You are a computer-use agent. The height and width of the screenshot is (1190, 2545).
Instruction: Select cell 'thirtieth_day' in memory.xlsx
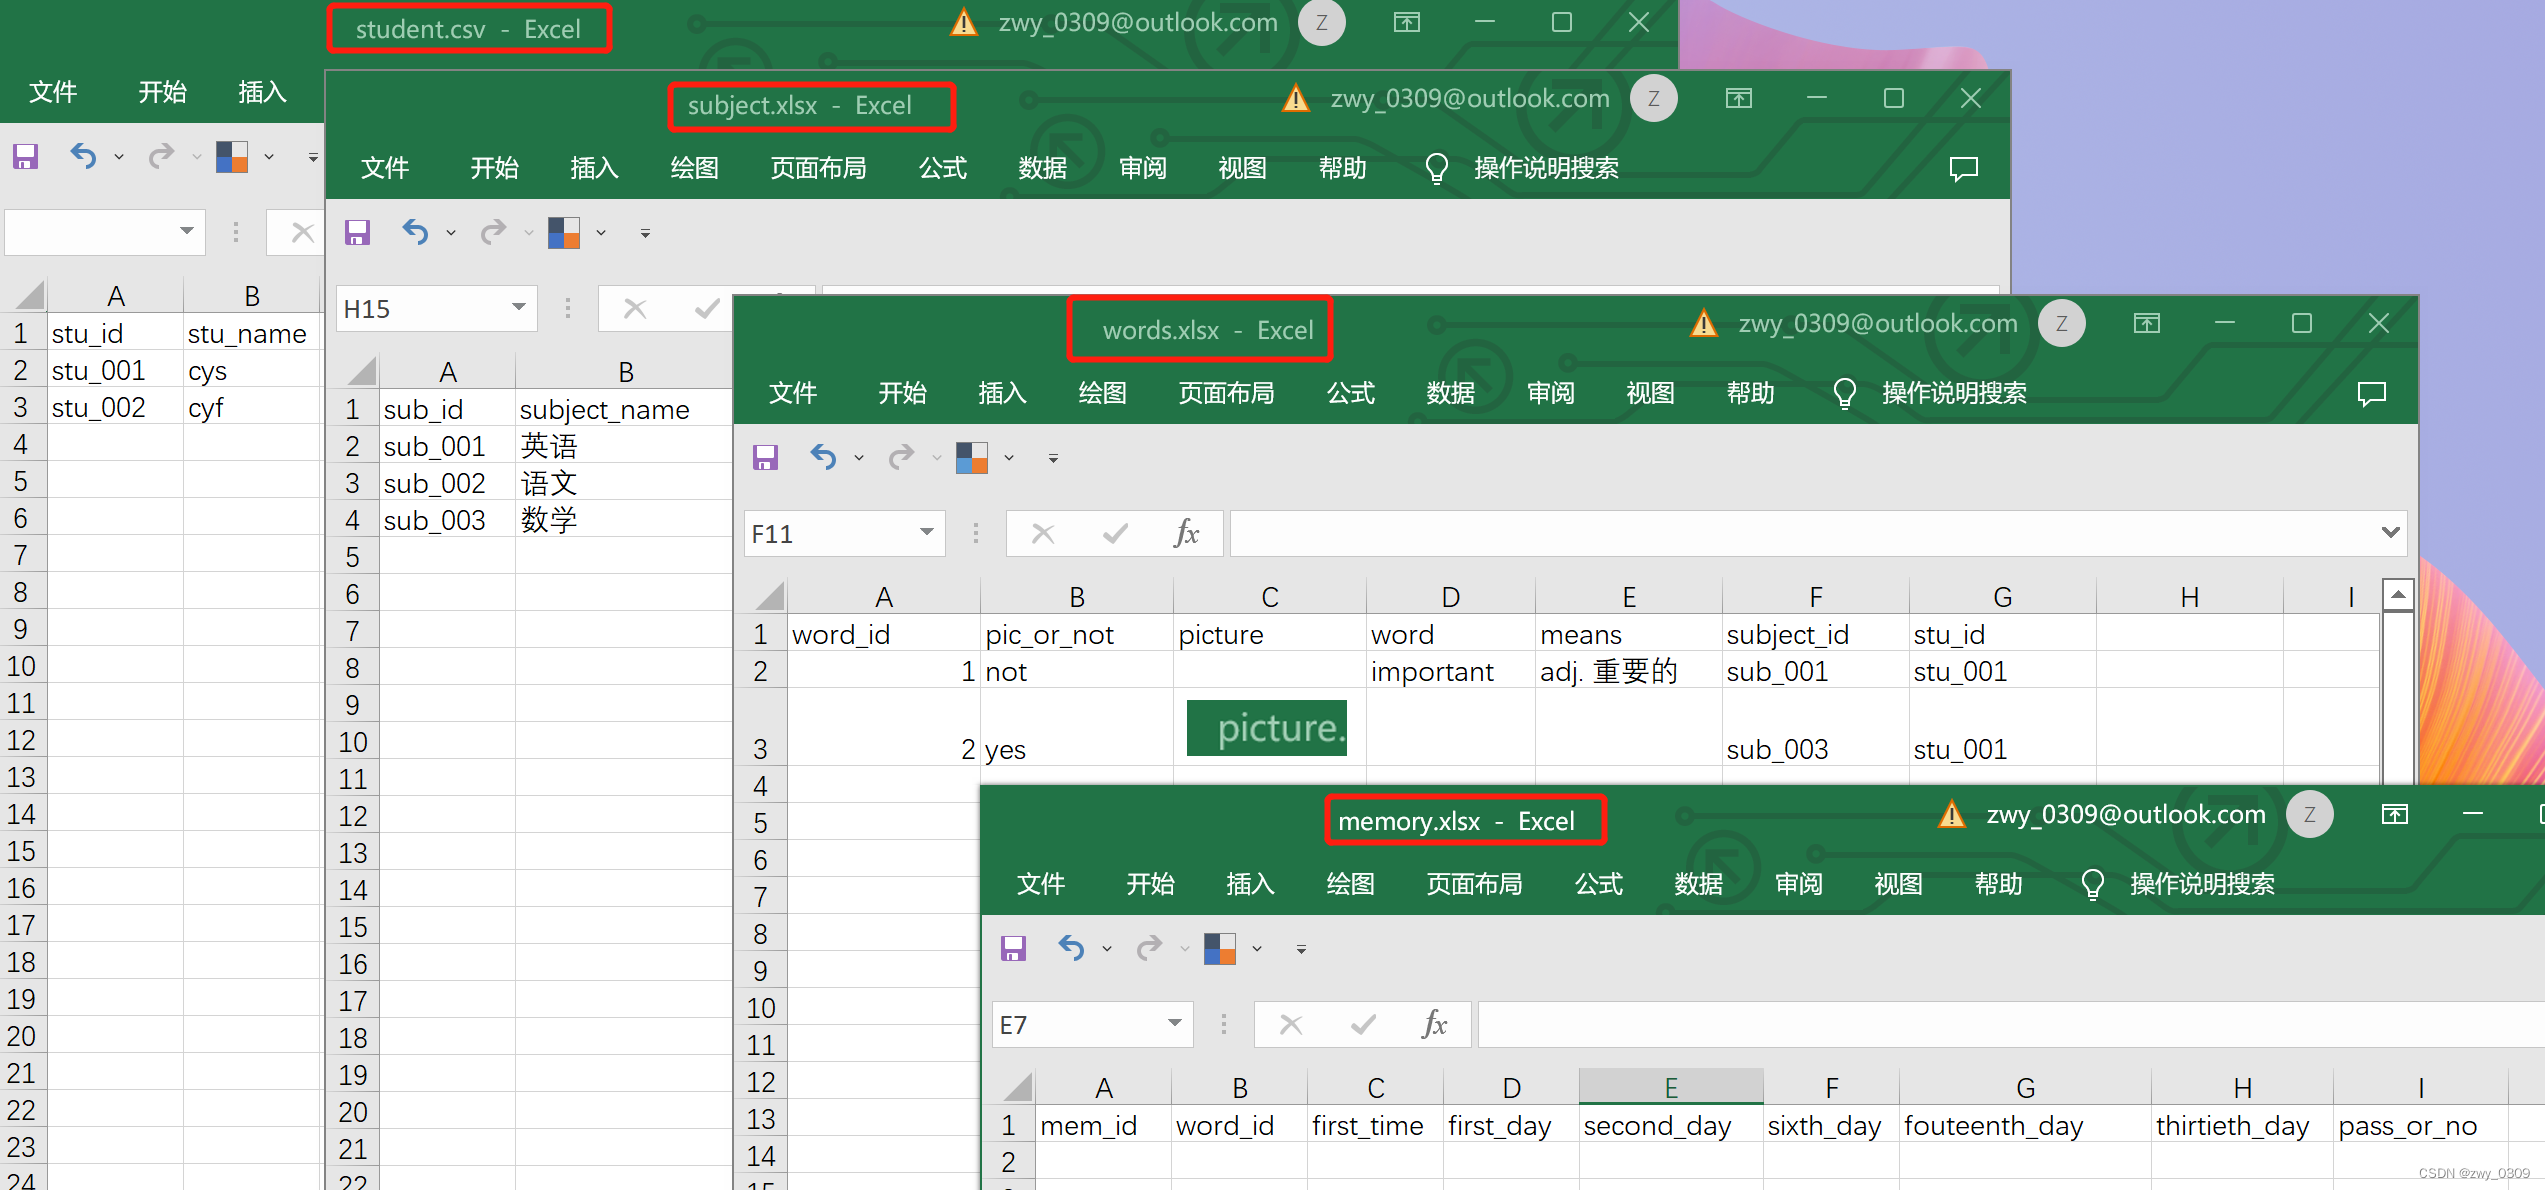pyautogui.click(x=2242, y=1125)
